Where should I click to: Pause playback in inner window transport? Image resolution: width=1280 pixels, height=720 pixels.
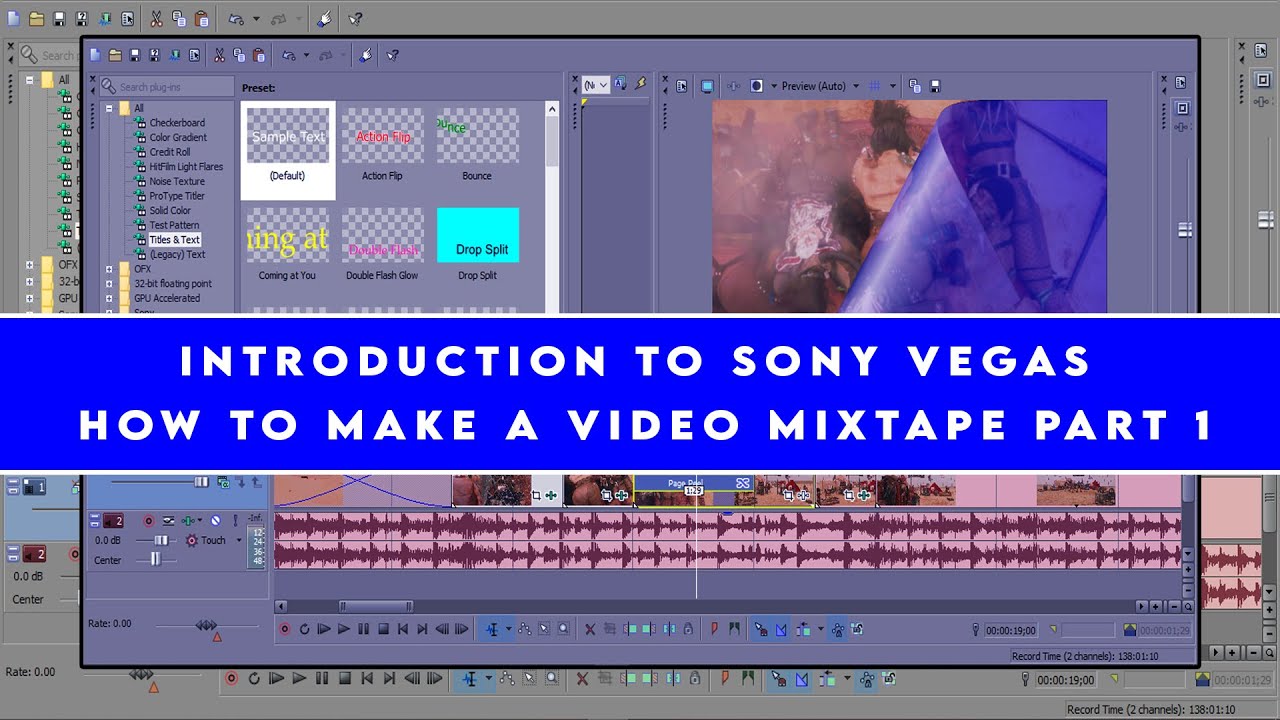tap(363, 629)
